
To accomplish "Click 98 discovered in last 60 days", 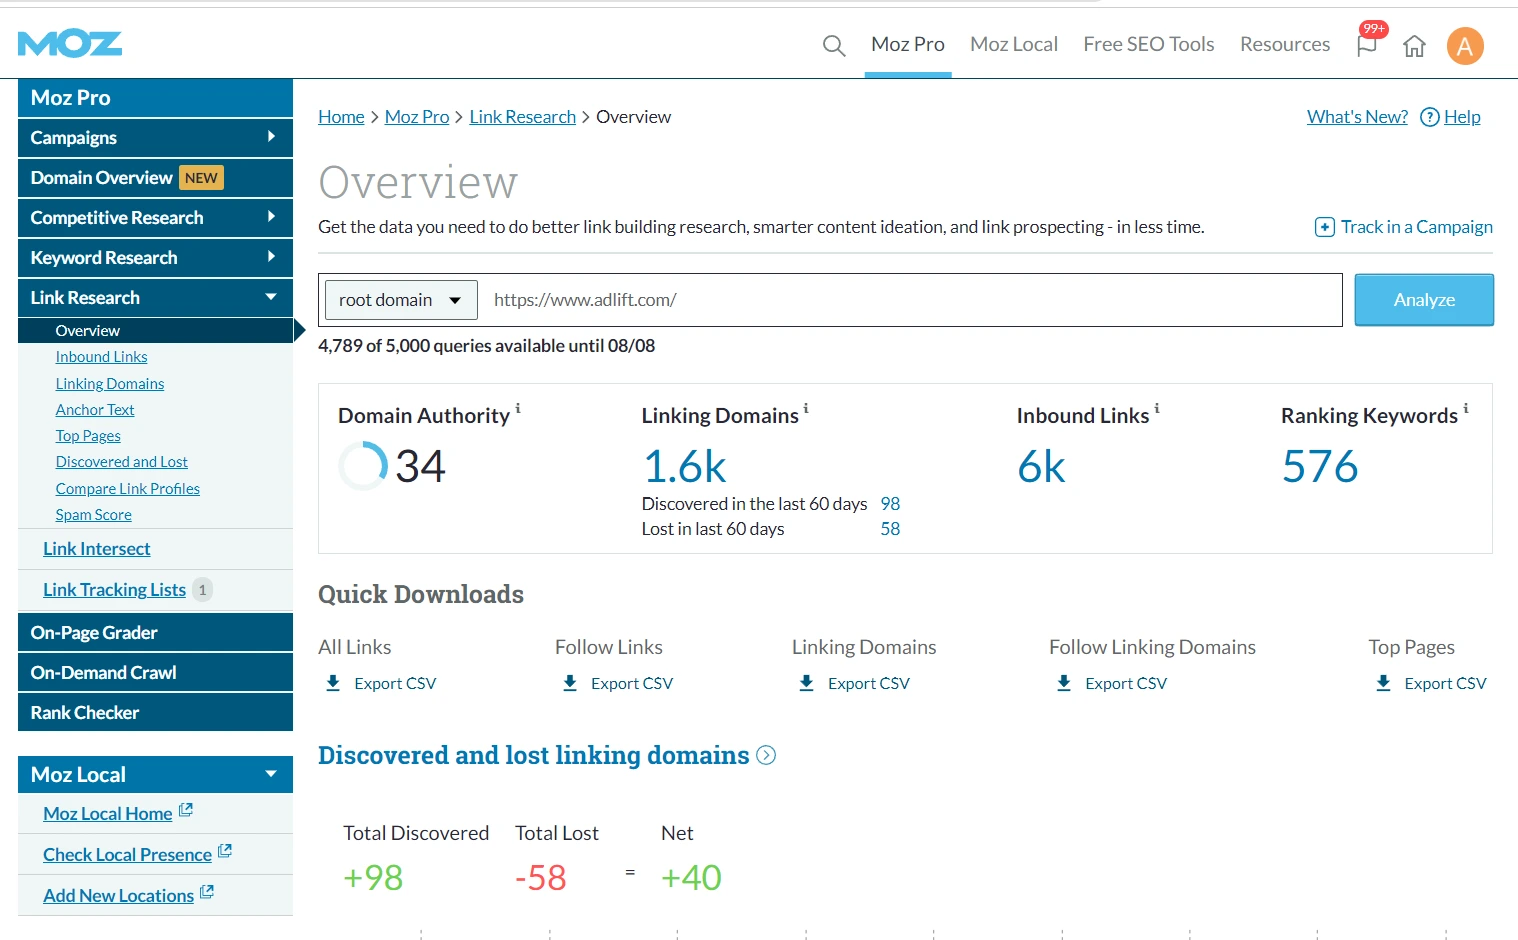I will coord(890,504).
